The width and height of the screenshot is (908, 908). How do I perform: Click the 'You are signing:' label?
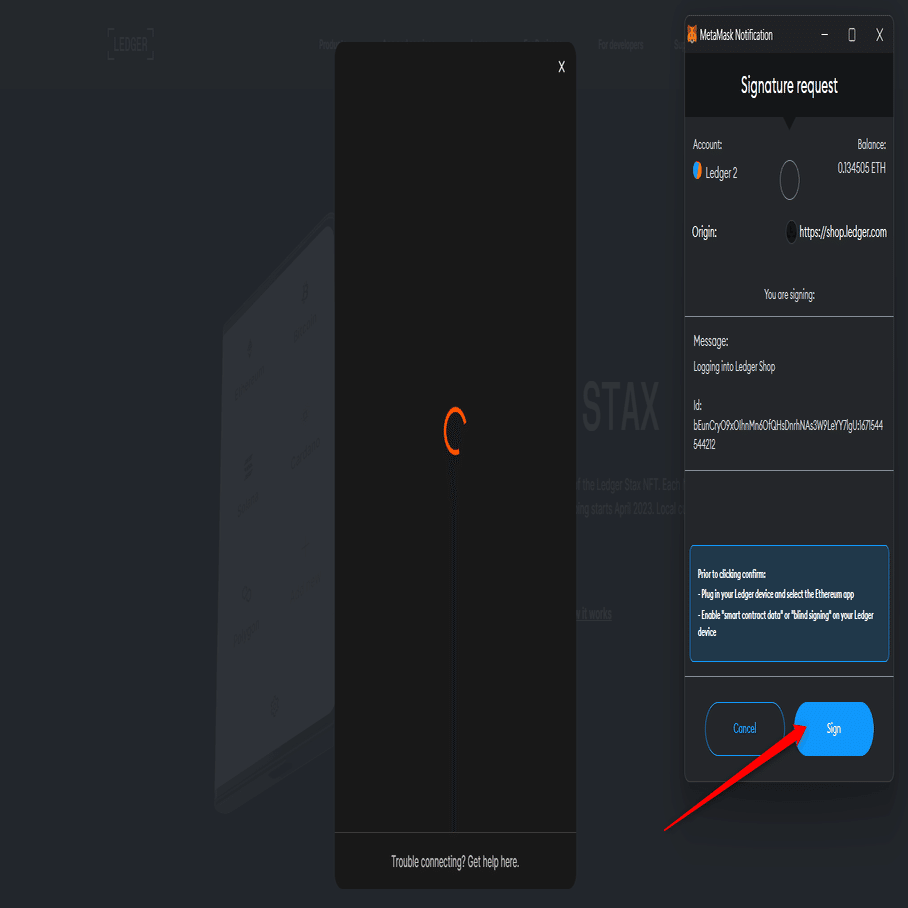pyautogui.click(x=789, y=295)
